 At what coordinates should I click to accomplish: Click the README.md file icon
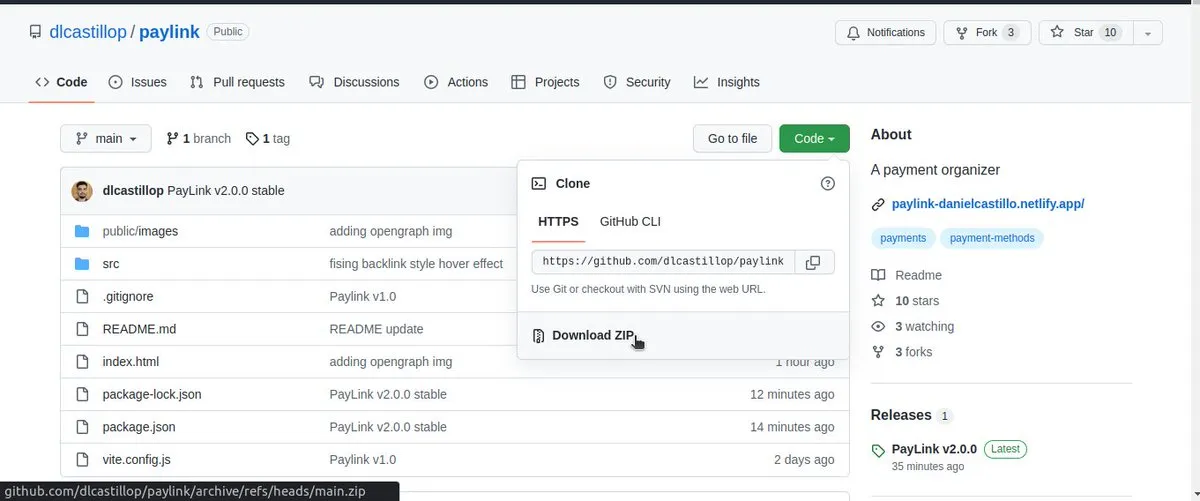point(82,329)
